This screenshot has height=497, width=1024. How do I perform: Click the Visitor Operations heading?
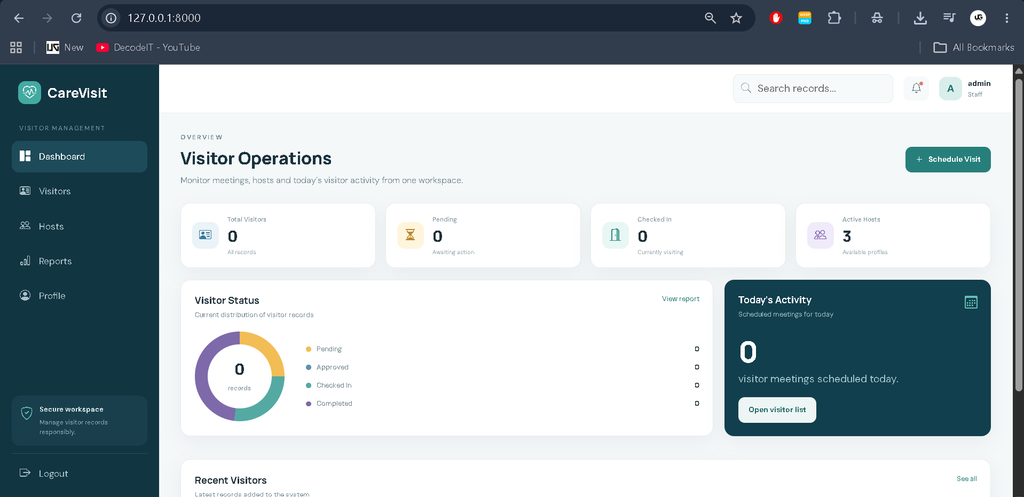[256, 159]
